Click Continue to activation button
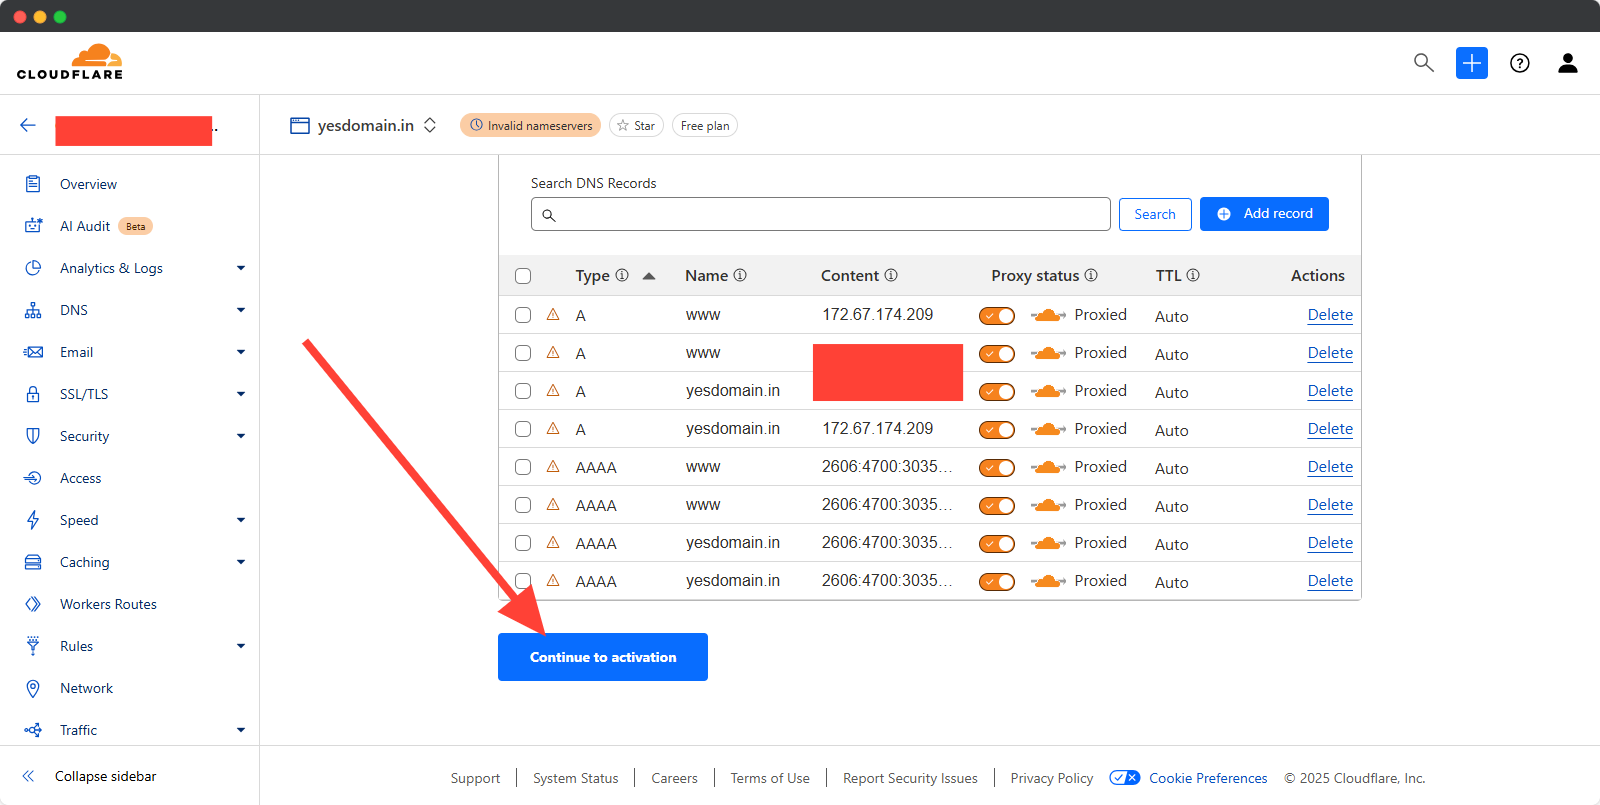Image resolution: width=1600 pixels, height=805 pixels. click(603, 657)
